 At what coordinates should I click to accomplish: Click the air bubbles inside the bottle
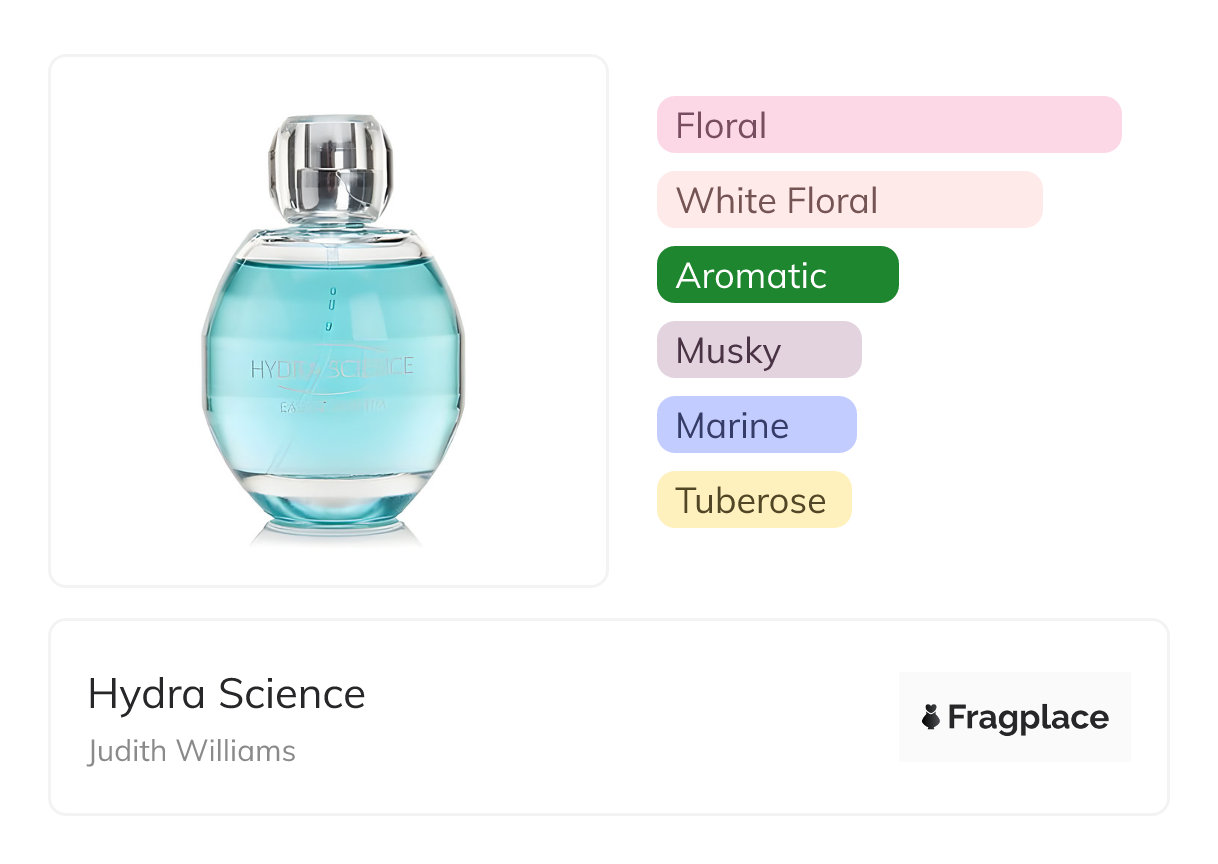[x=331, y=308]
